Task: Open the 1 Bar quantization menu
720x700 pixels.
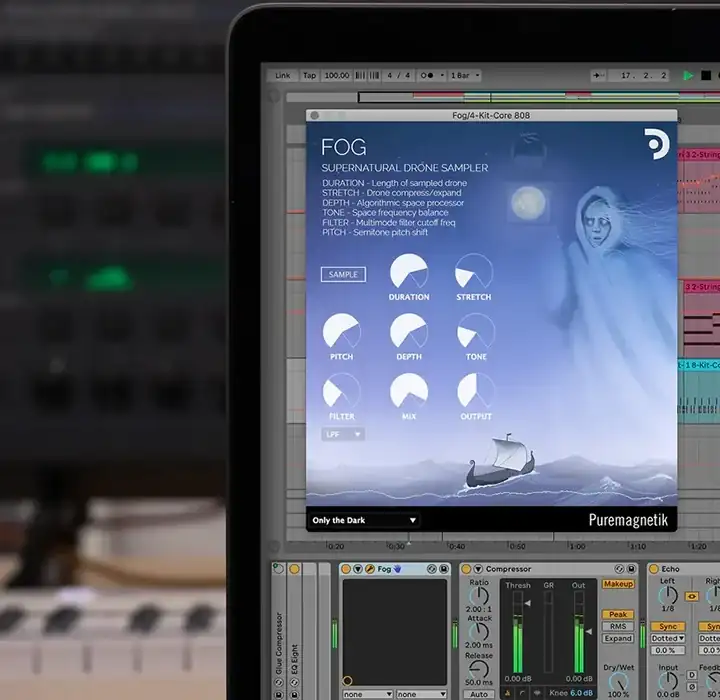Action: (465, 75)
